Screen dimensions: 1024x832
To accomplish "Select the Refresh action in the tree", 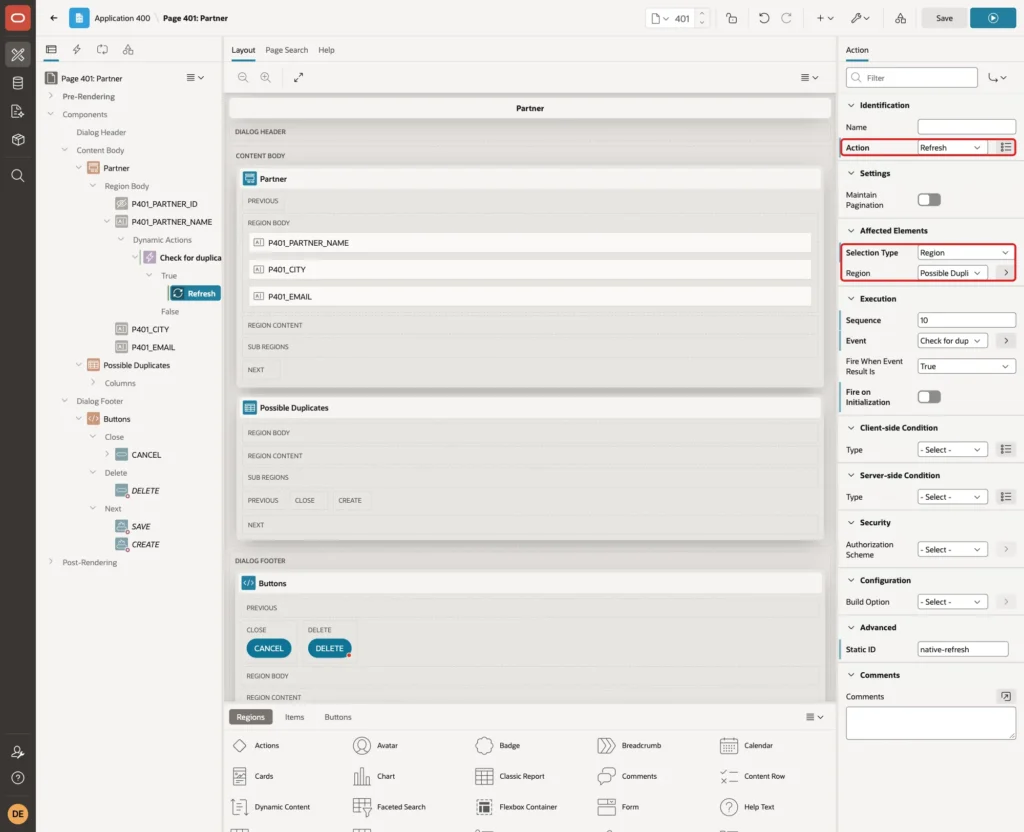I will (x=195, y=293).
